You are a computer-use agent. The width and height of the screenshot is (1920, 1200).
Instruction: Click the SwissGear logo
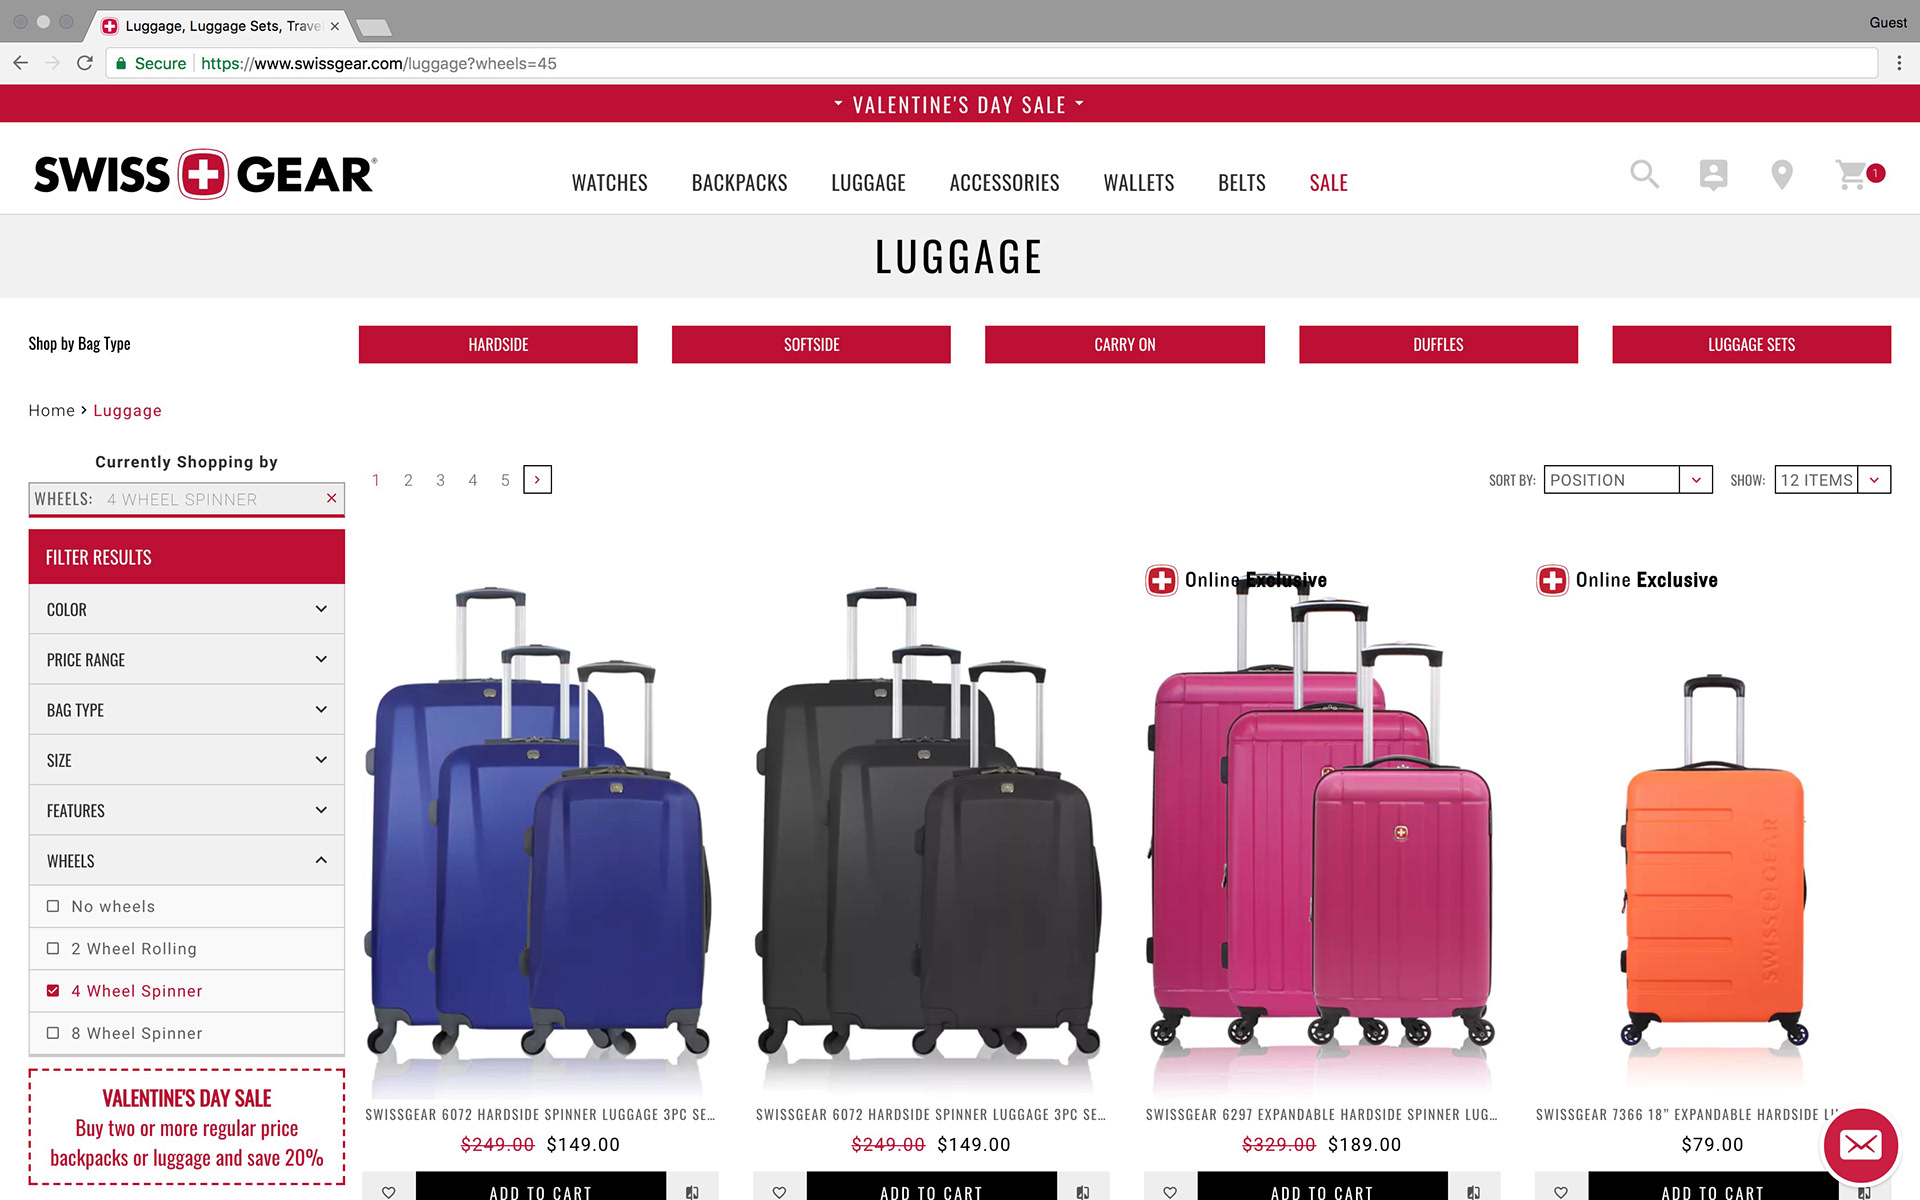click(205, 175)
